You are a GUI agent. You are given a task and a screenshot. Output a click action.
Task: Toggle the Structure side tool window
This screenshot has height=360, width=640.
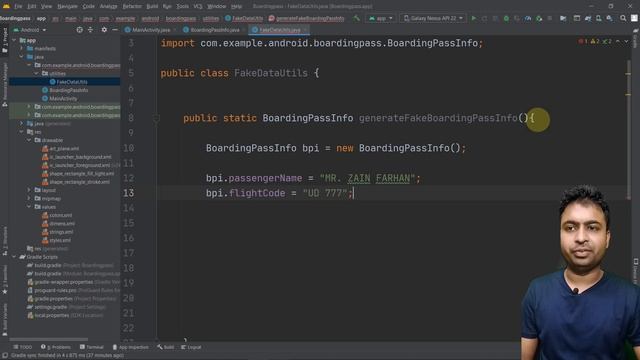point(4,241)
